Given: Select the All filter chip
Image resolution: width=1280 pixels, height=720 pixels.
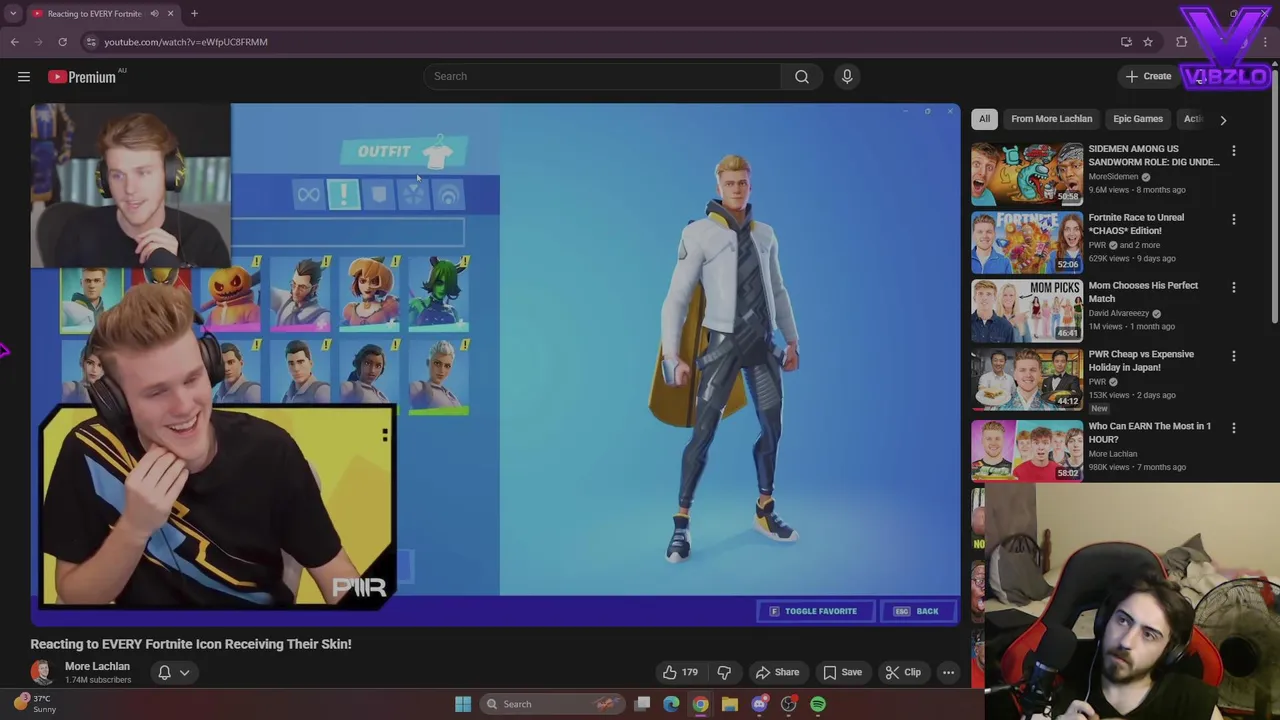Looking at the screenshot, I should click(984, 119).
